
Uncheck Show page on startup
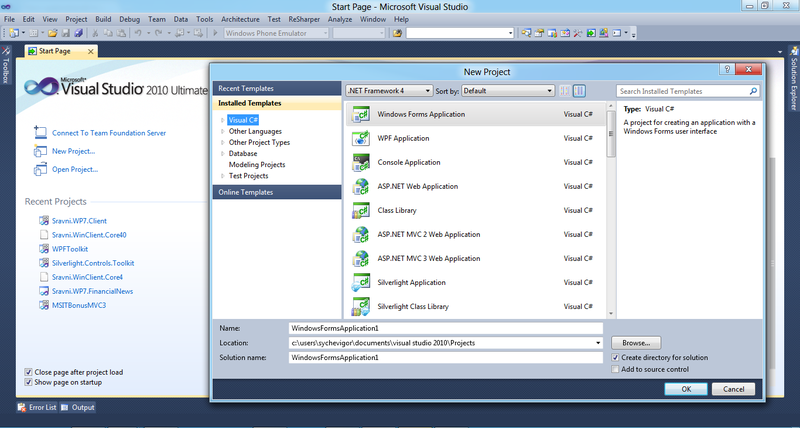tap(28, 382)
